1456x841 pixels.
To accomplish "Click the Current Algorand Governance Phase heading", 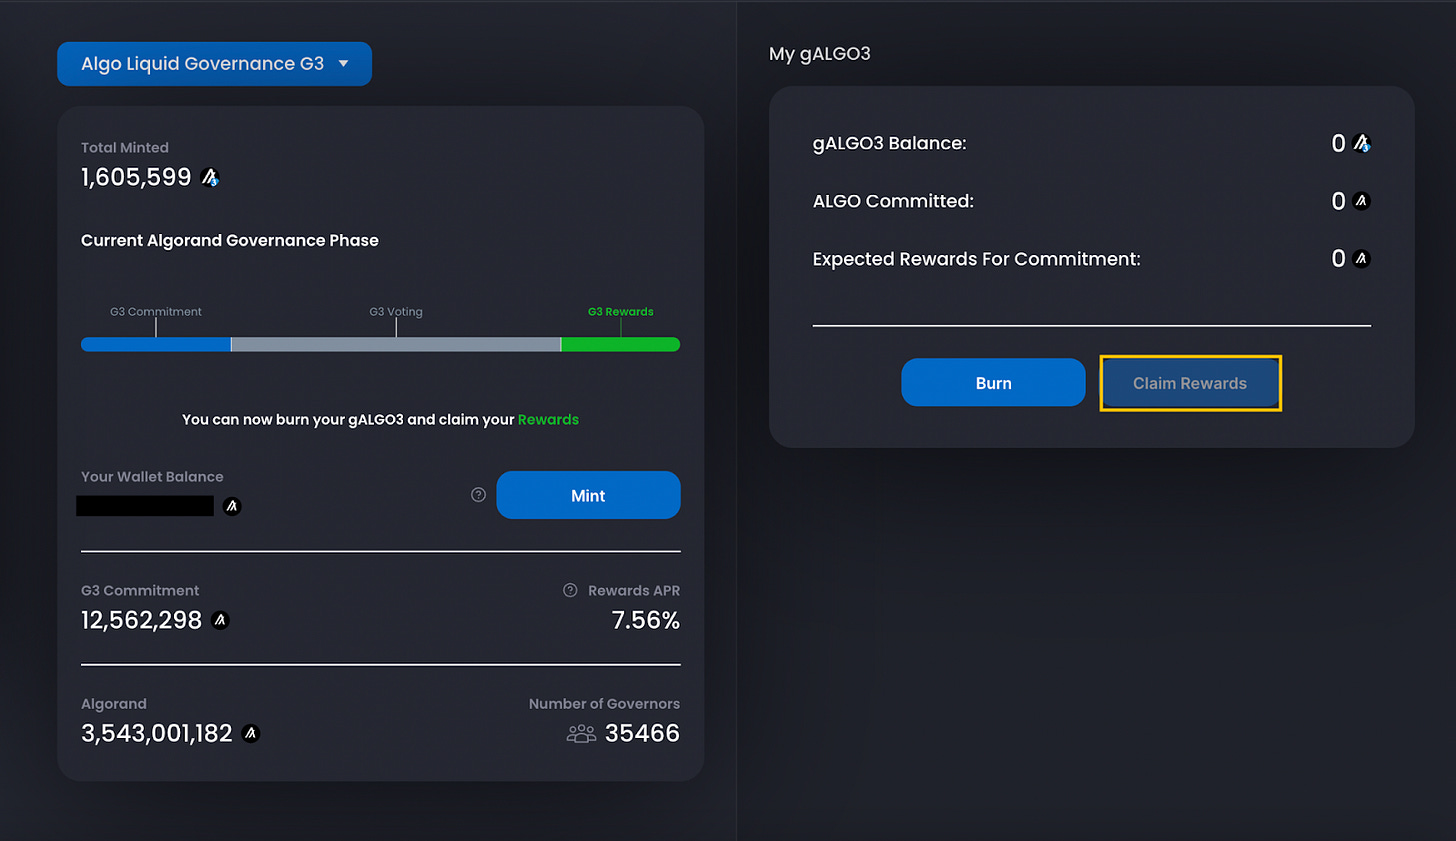I will coord(230,240).
